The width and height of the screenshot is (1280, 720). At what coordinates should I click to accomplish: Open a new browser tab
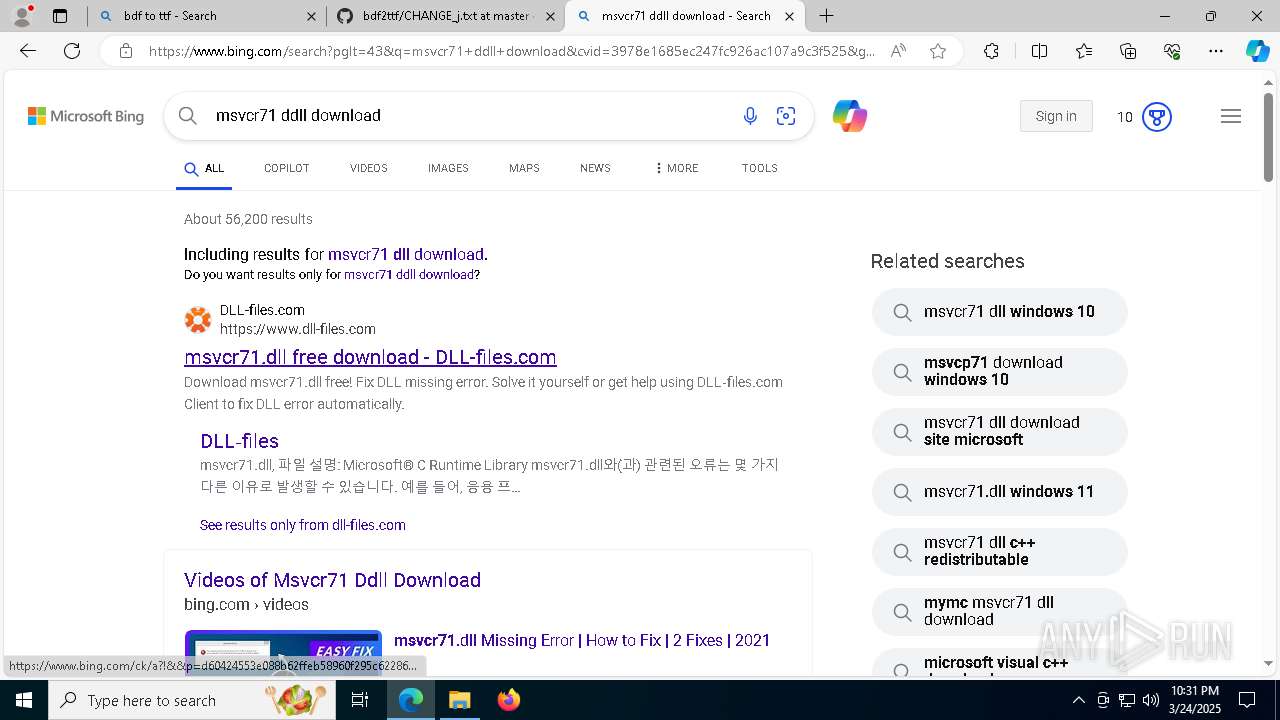(x=826, y=16)
